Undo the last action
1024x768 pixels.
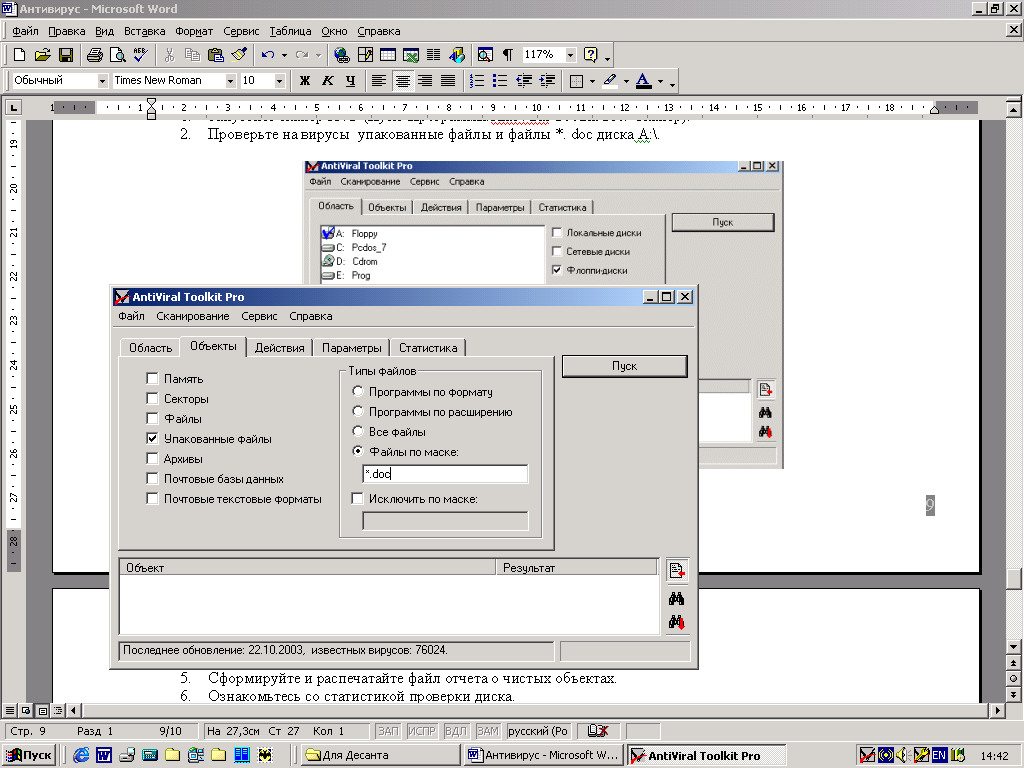tap(267, 55)
